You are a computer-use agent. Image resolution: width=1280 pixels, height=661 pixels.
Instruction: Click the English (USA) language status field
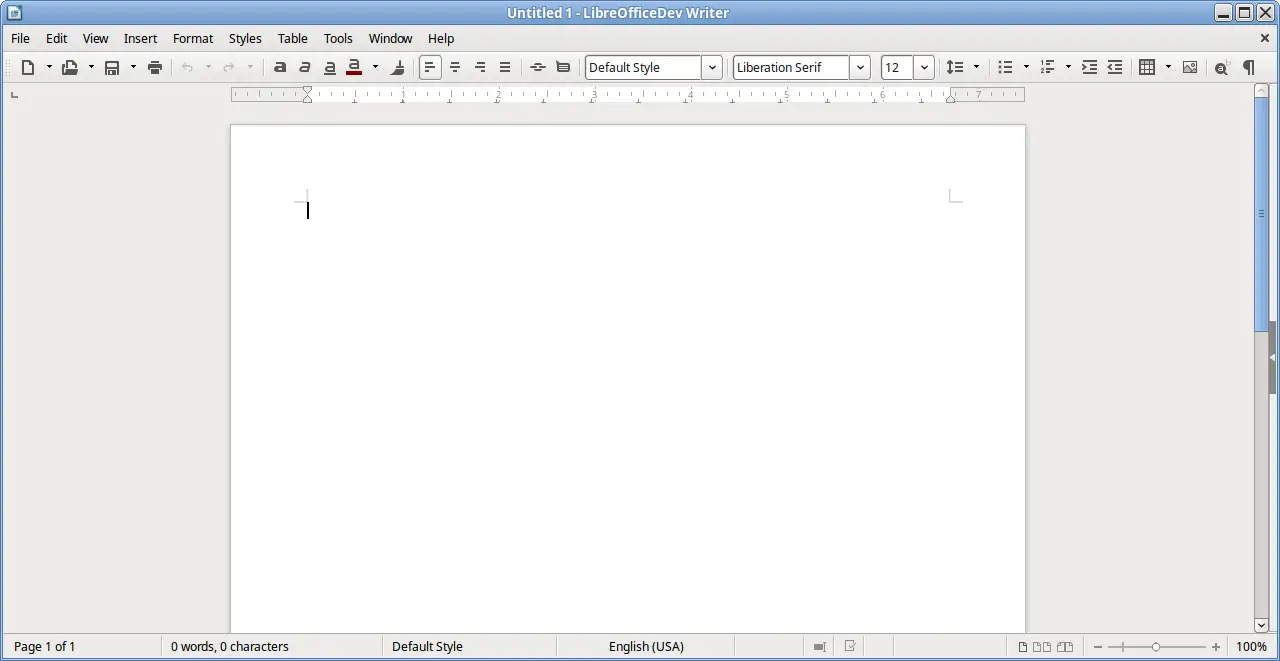646,646
